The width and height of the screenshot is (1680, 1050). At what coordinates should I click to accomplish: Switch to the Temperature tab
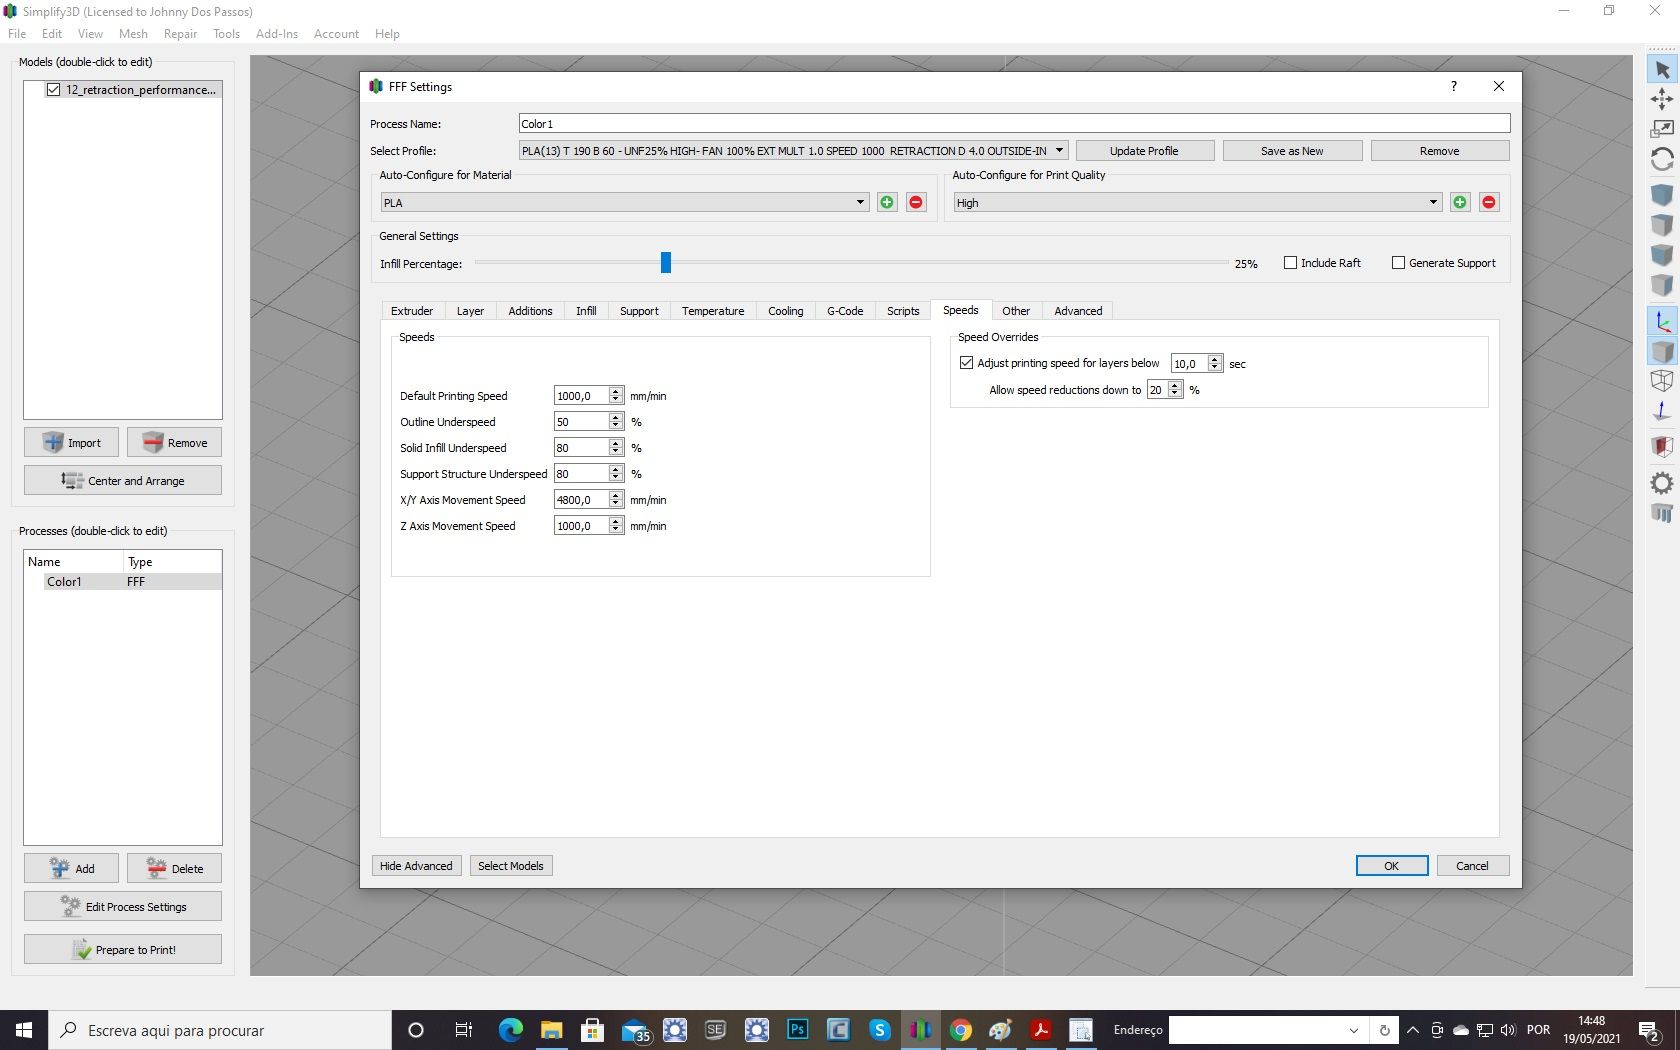click(x=713, y=311)
